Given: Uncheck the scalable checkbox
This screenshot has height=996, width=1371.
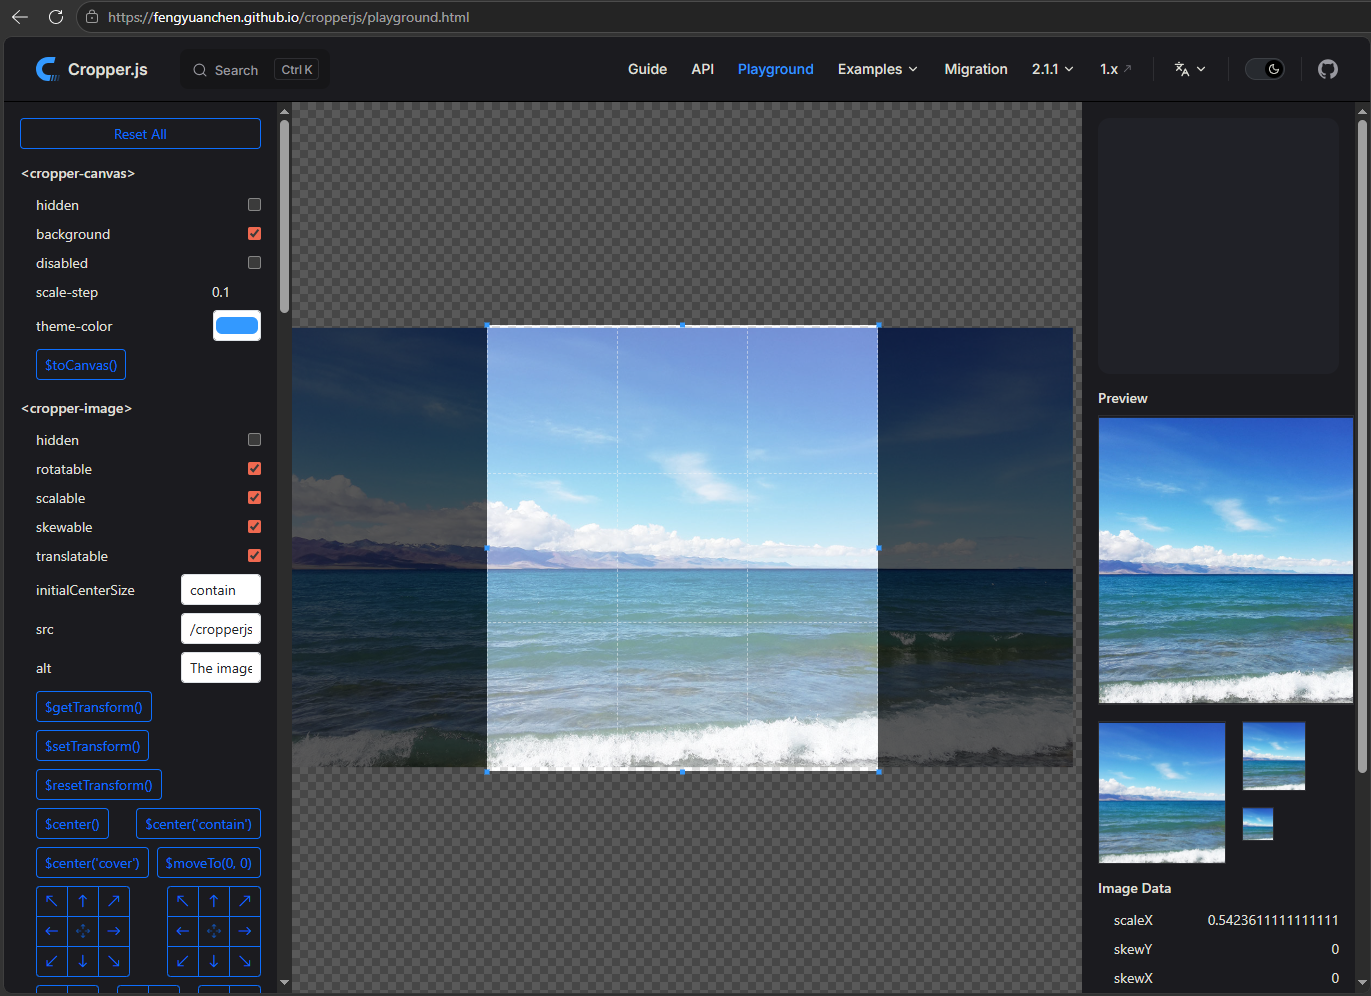Looking at the screenshot, I should pyautogui.click(x=254, y=497).
